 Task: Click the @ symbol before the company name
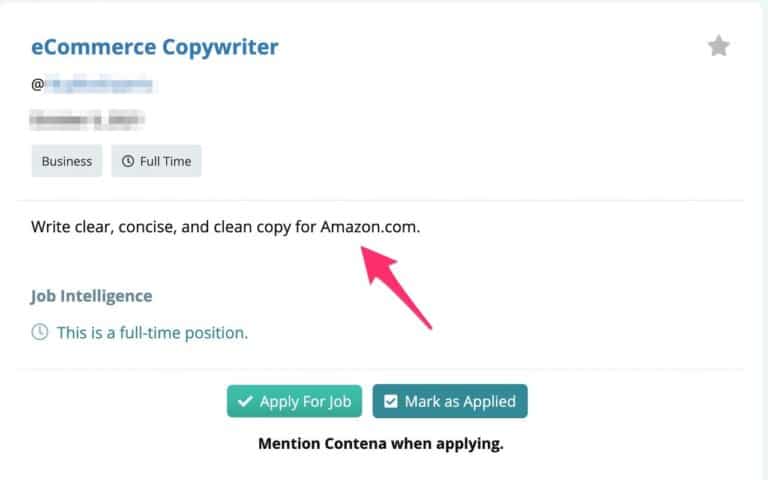37,85
